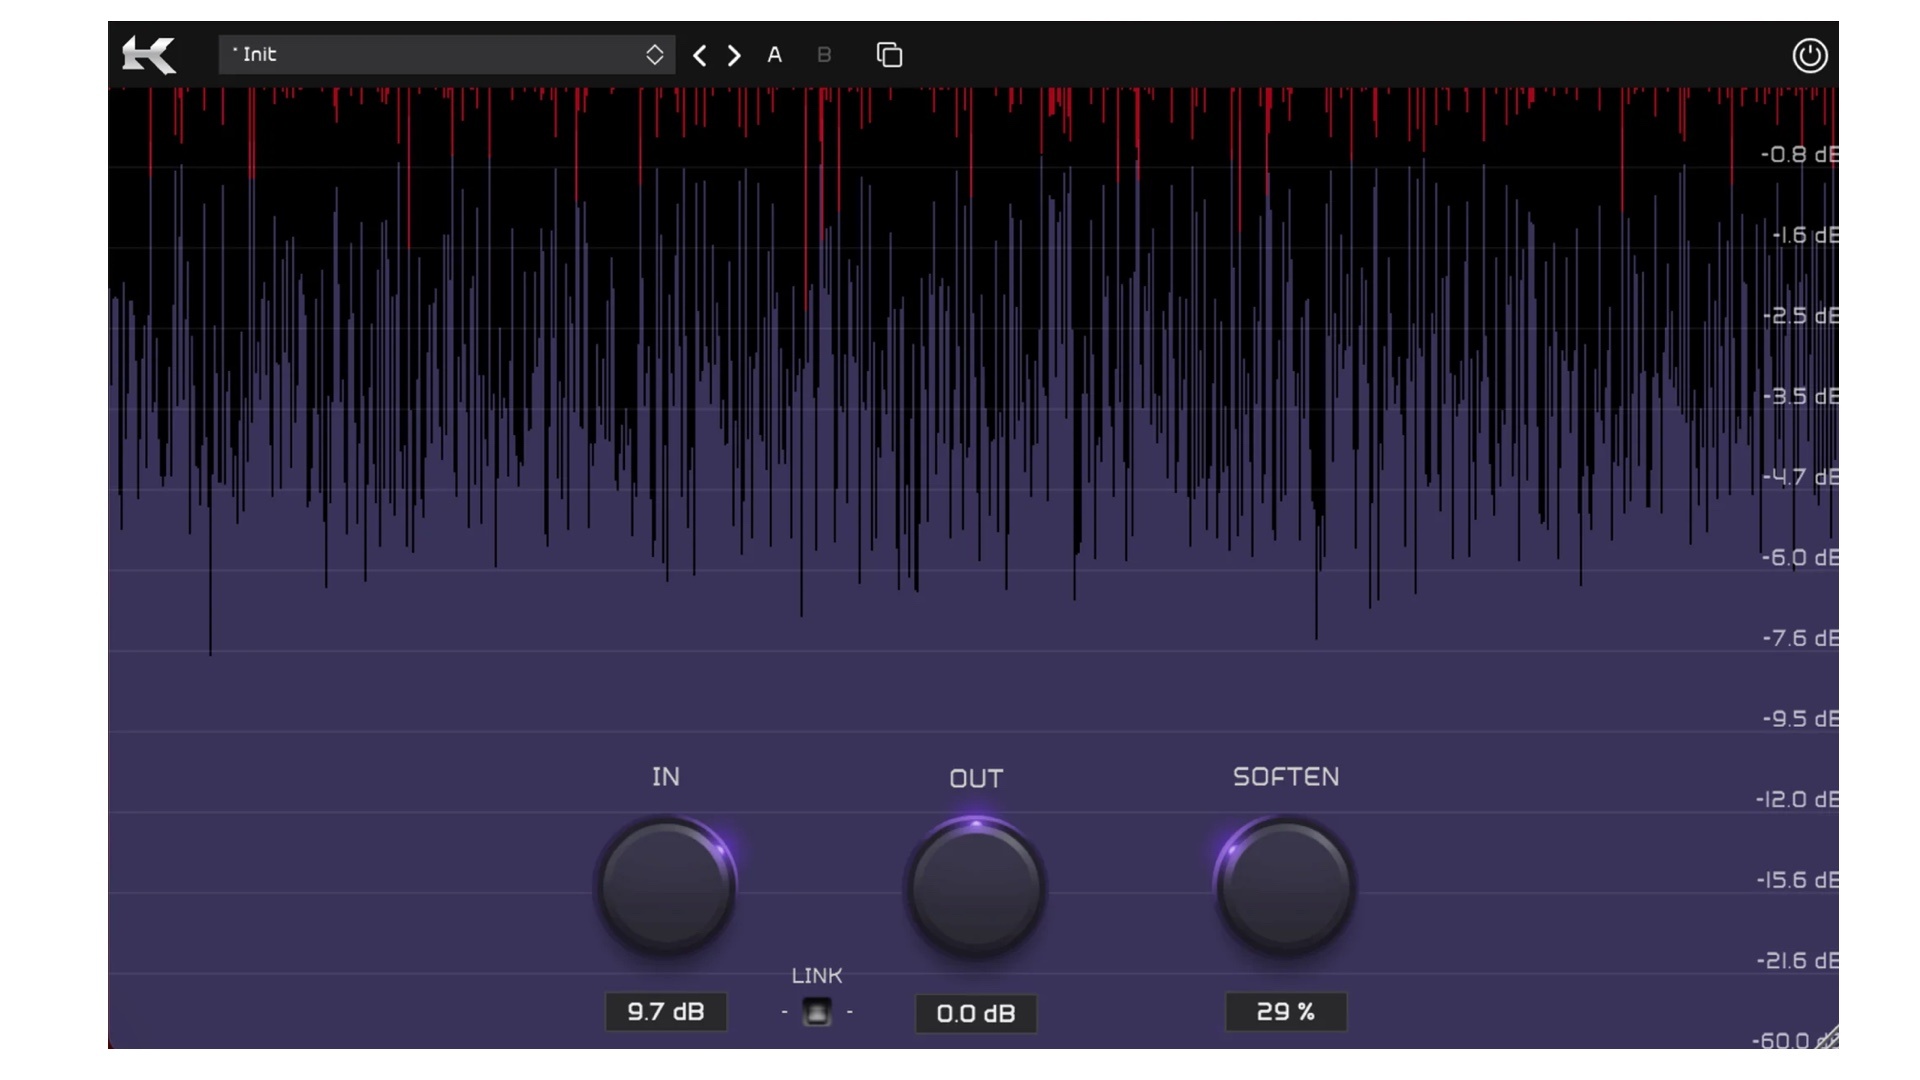Click the -12.0 dB scale label

pos(1796,800)
